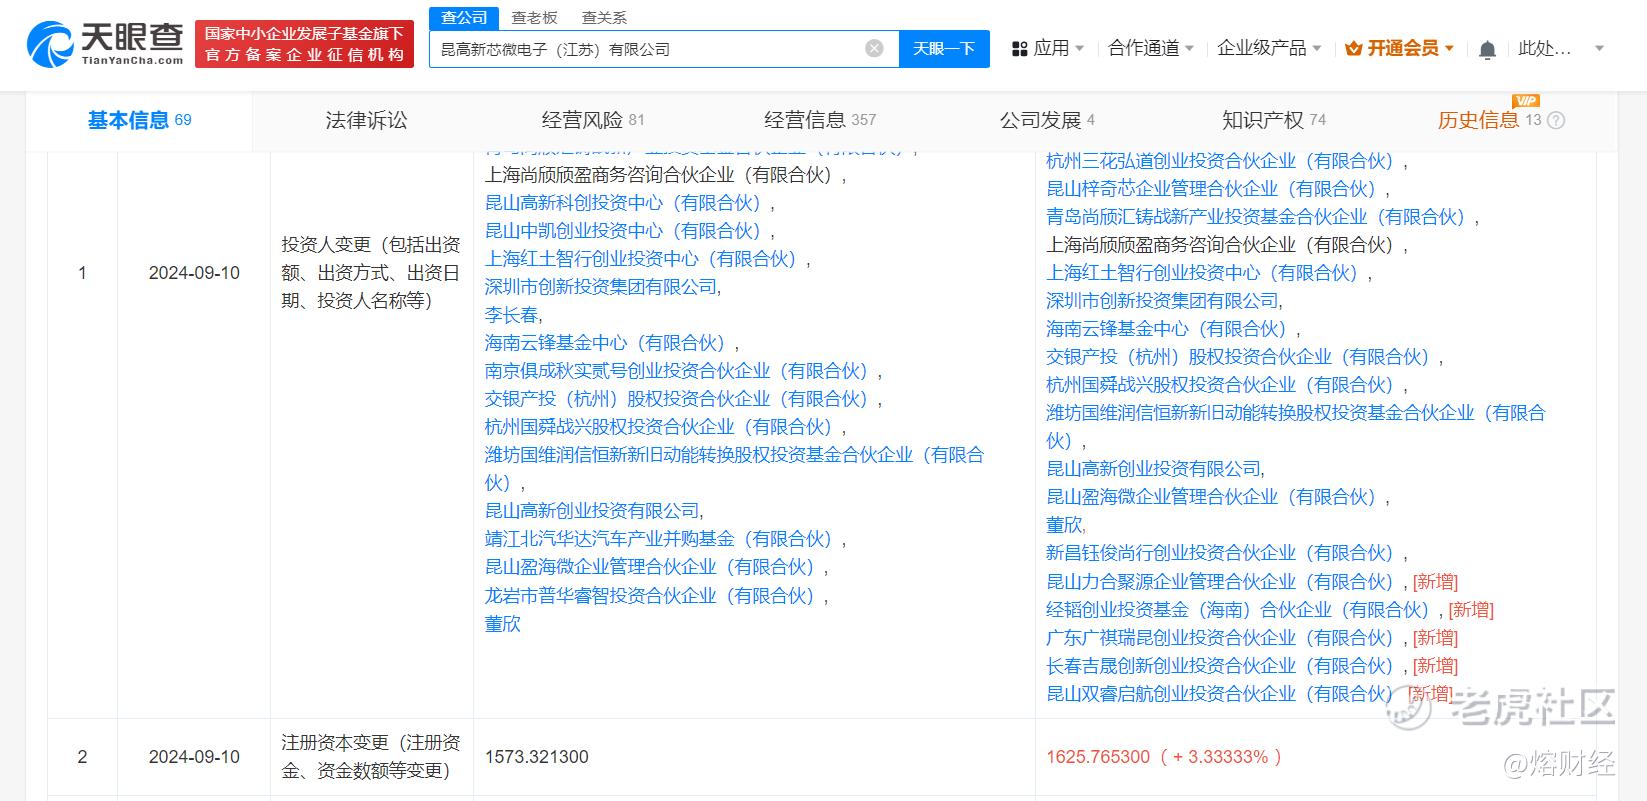This screenshot has height=801, width=1647.
Task: Click the apps grid icon beside 应用
Action: (x=1020, y=49)
